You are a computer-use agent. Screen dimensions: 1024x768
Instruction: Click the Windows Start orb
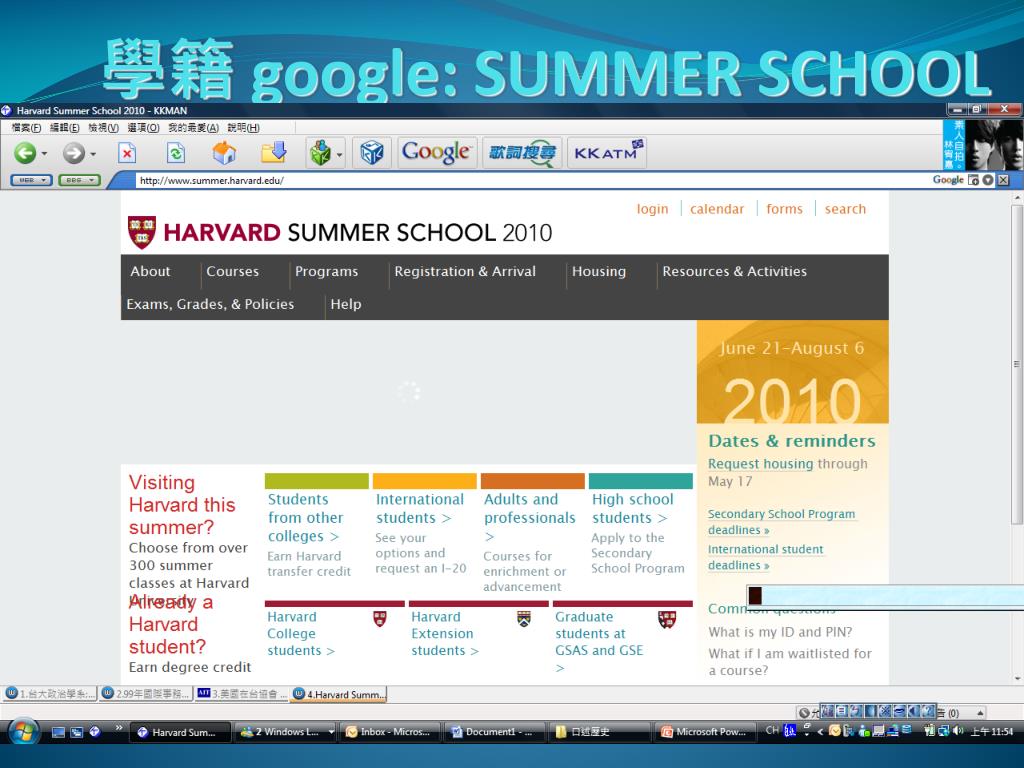click(24, 731)
